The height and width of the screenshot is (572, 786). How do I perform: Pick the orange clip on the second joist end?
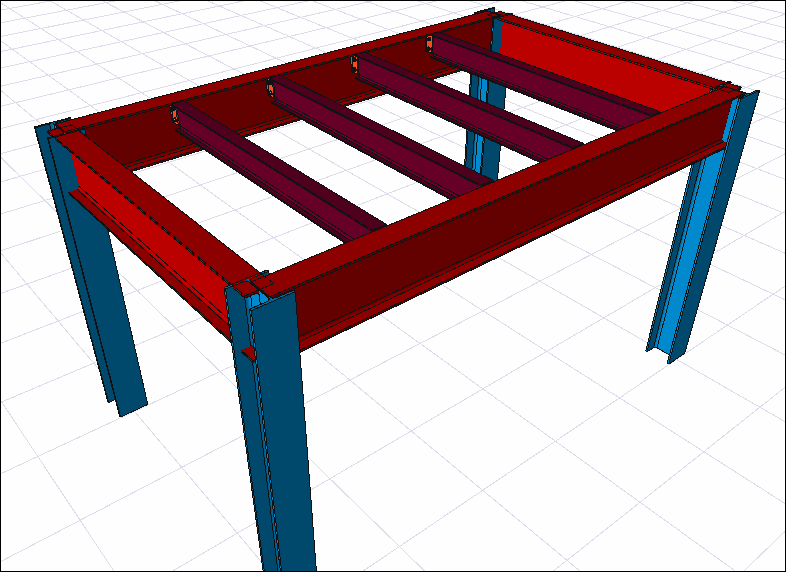click(x=270, y=89)
